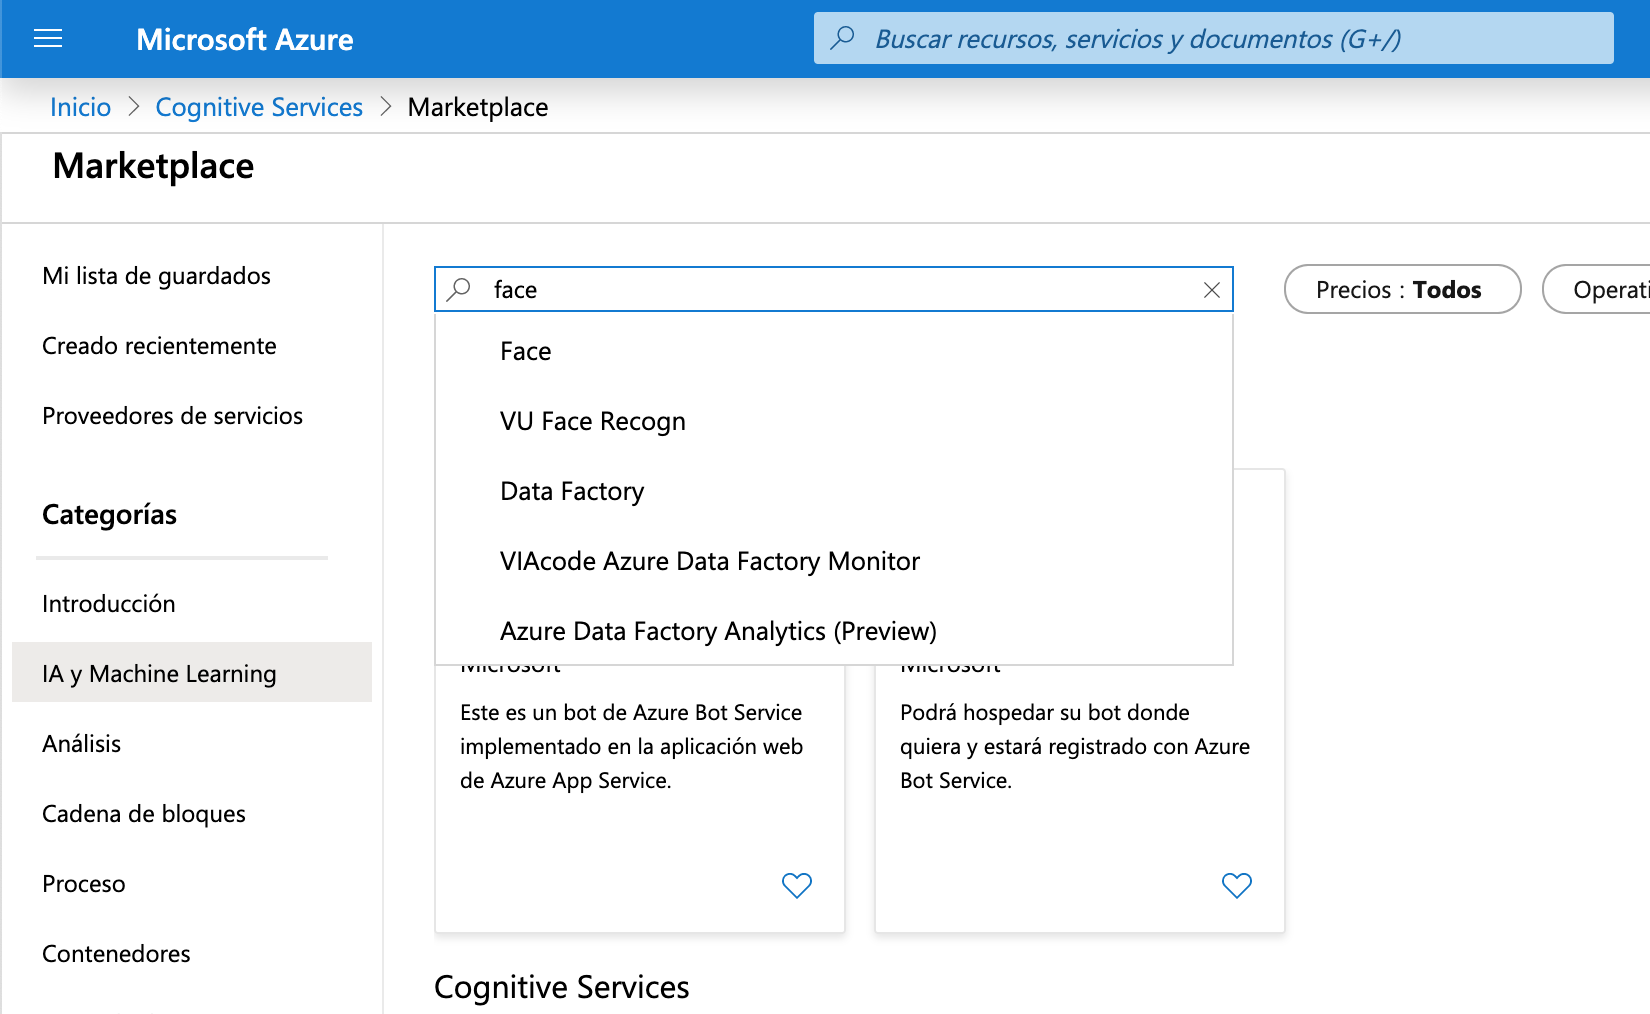Screen dimensions: 1650x1014
Task: Pick VIAcode Azure Data Factory Monitor suggestion
Action: tap(834, 561)
